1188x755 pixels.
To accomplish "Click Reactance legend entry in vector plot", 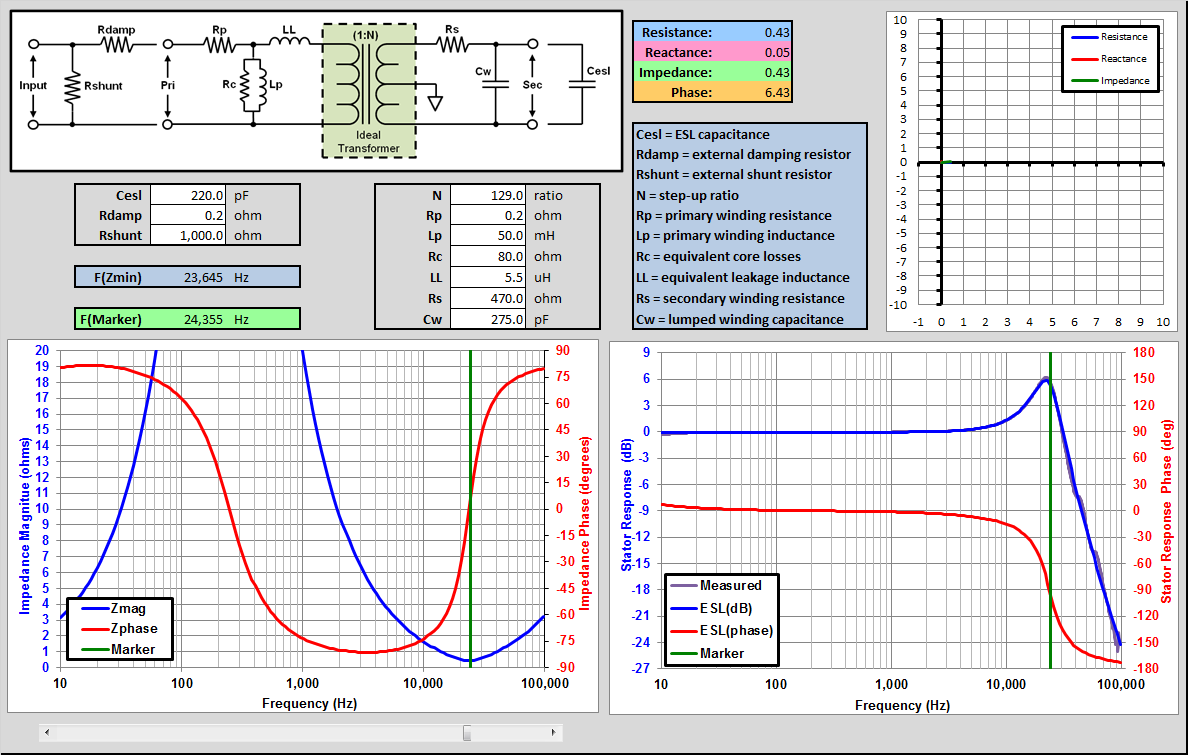I will 1109,58.
